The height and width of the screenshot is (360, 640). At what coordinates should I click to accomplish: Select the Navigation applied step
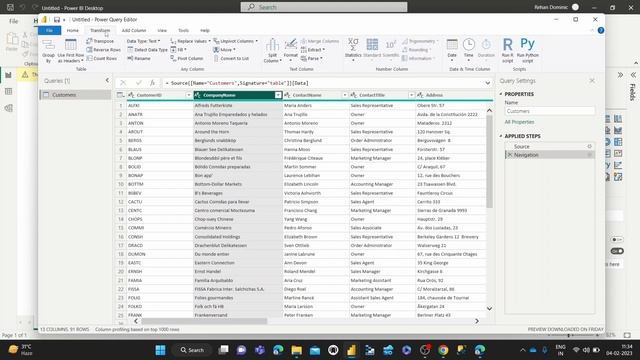click(x=549, y=155)
